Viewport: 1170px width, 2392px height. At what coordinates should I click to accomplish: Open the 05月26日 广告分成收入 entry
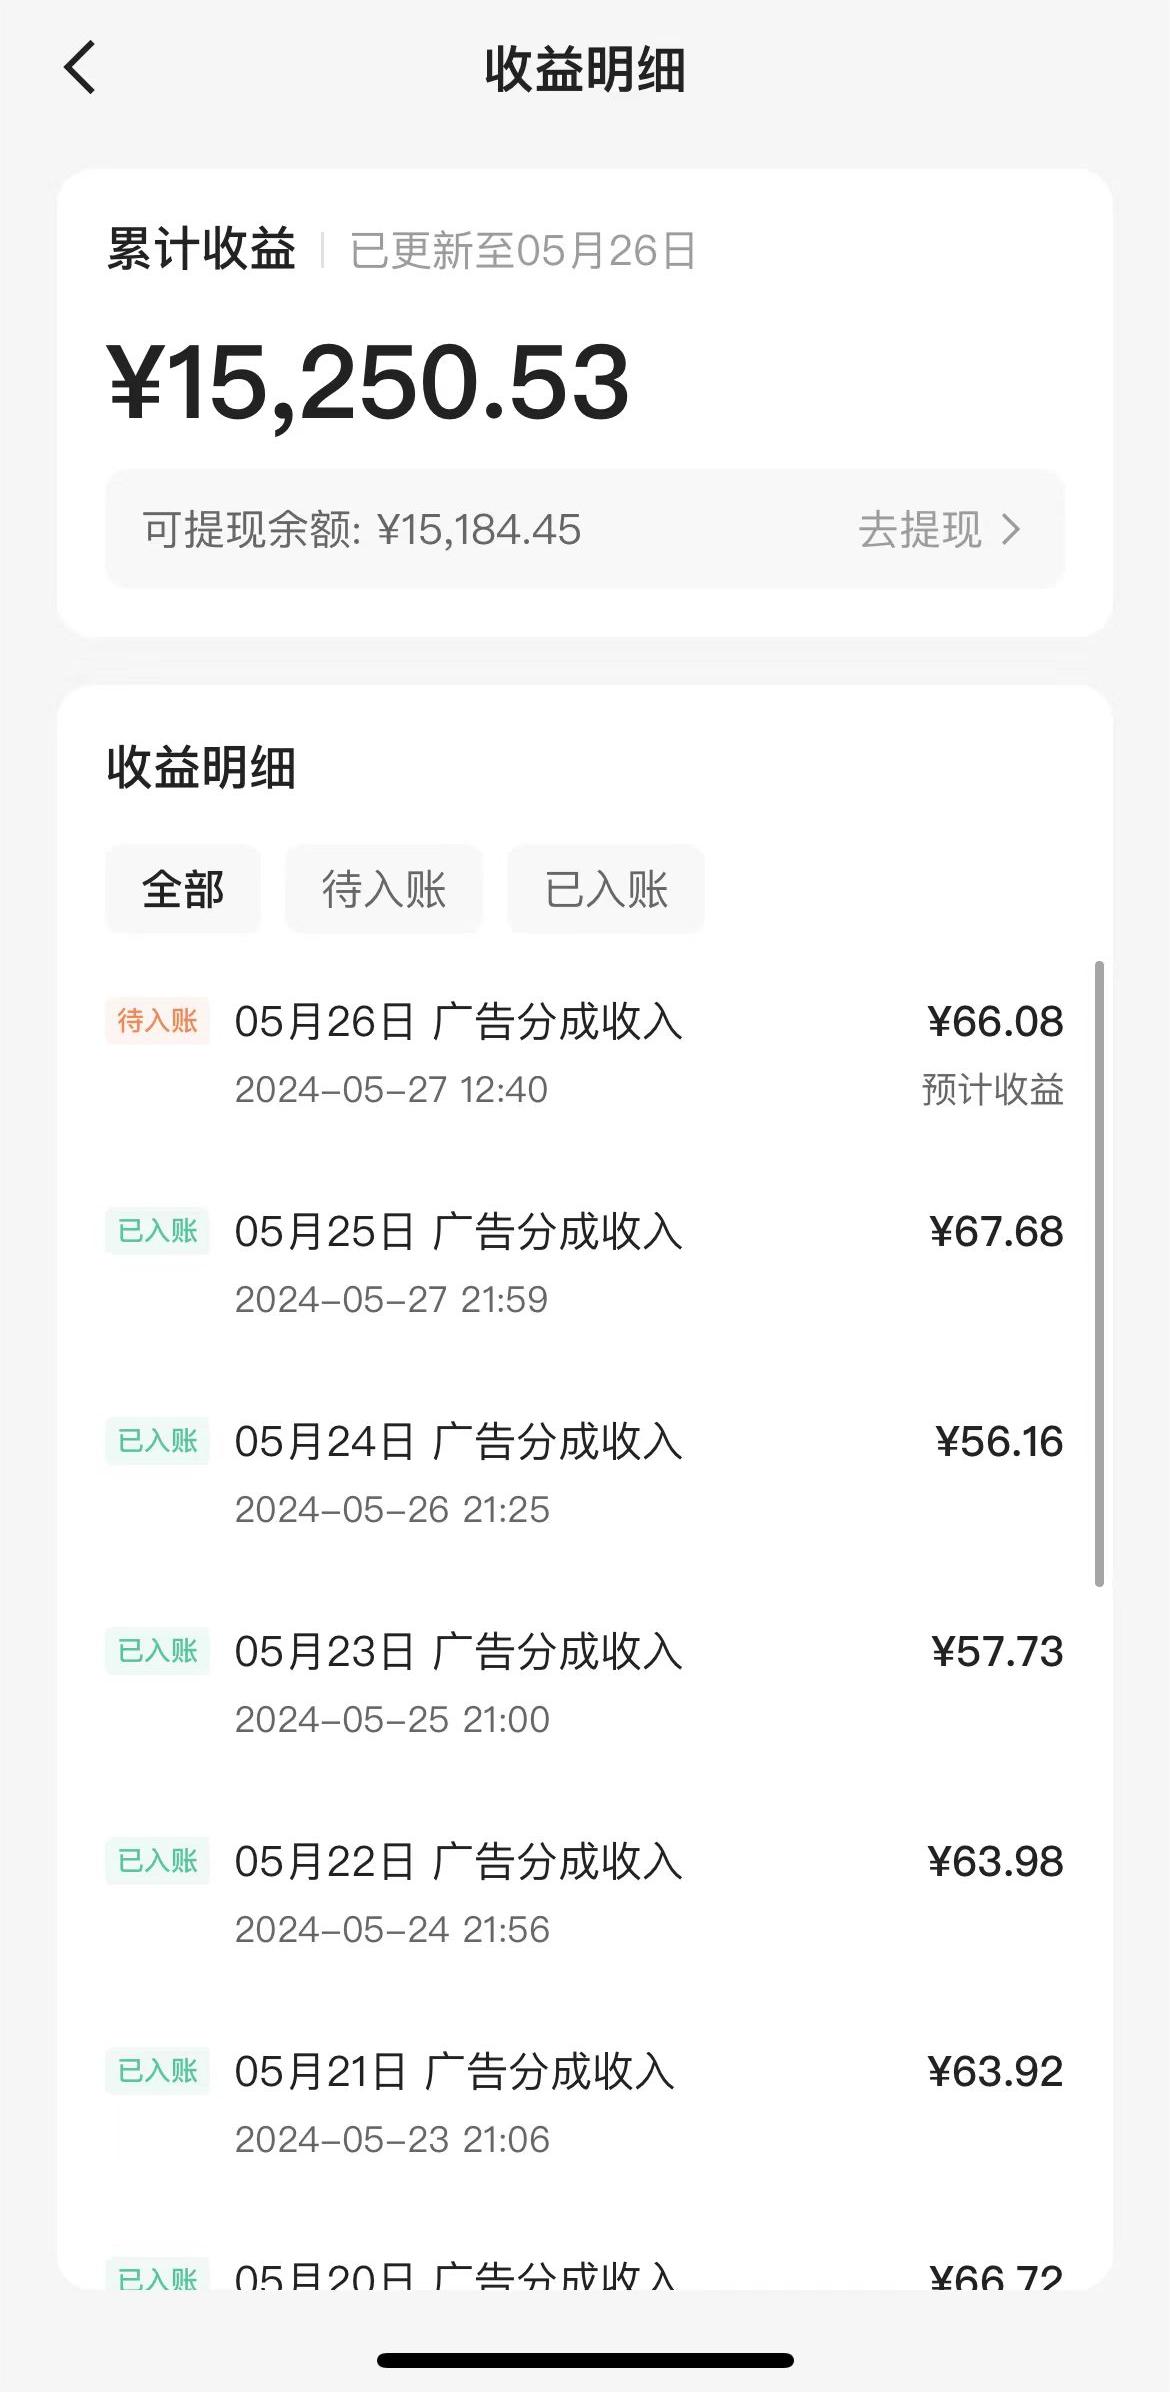click(458, 1023)
